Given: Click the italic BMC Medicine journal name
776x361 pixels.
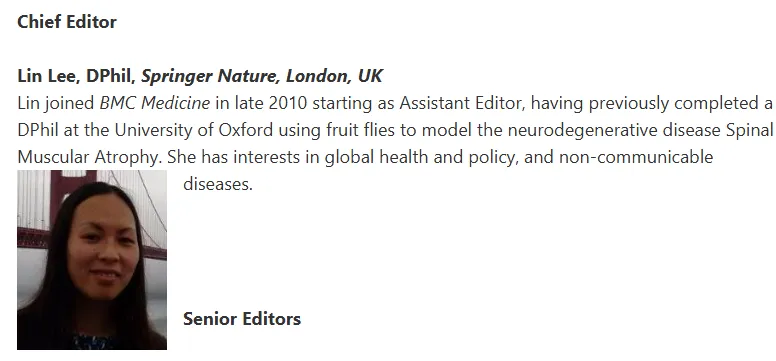Looking at the screenshot, I should click(x=155, y=103).
